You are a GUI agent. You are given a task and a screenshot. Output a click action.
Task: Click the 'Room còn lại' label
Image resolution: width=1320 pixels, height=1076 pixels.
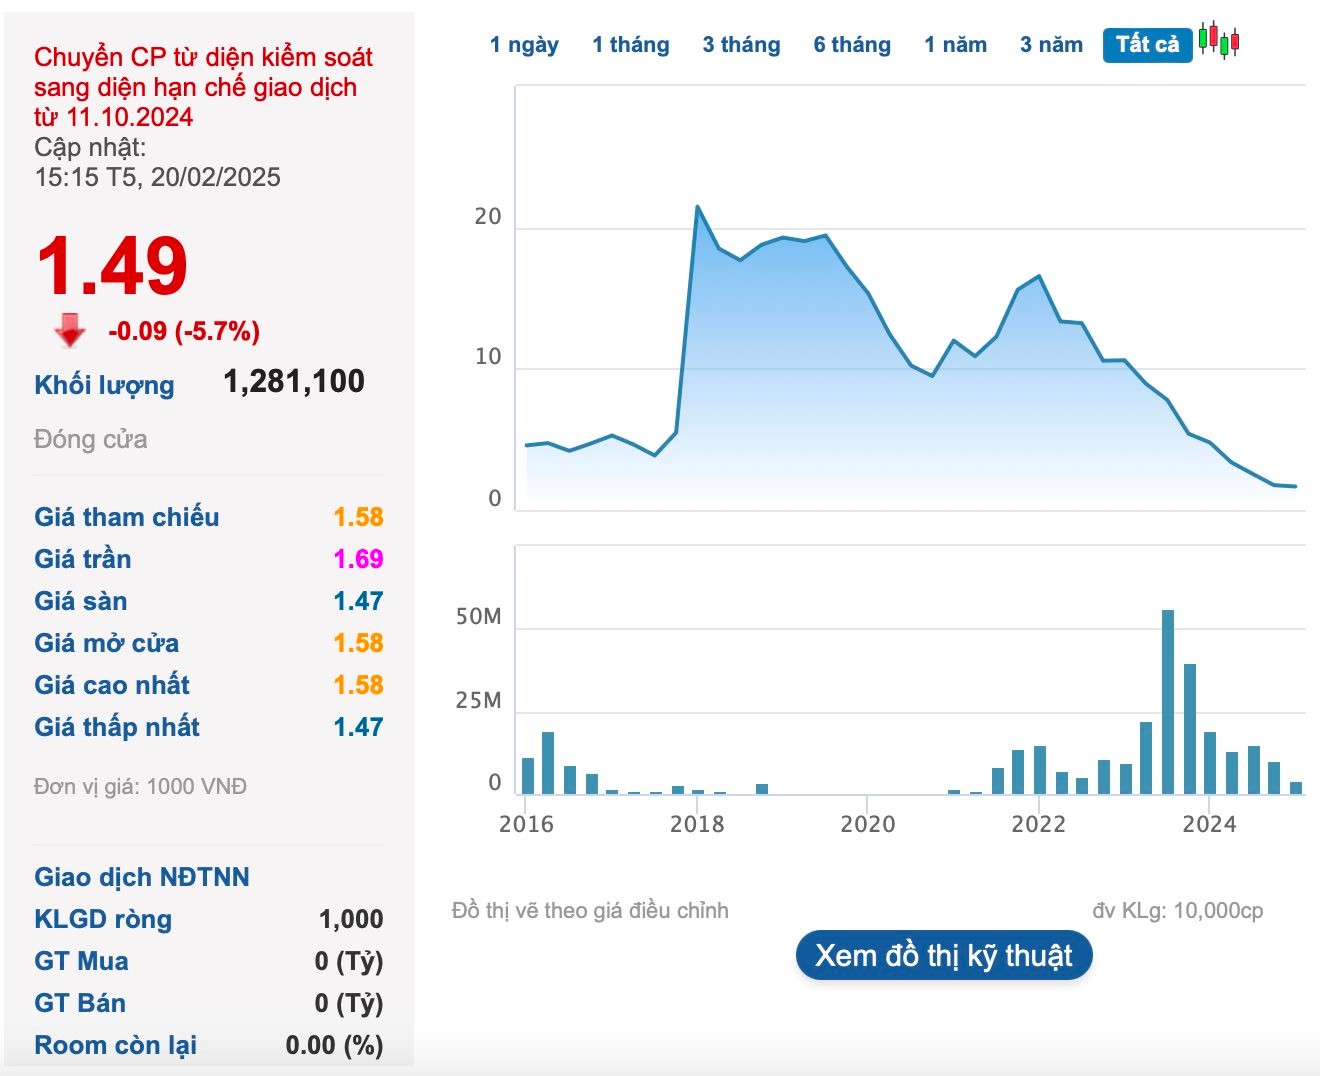point(115,1045)
